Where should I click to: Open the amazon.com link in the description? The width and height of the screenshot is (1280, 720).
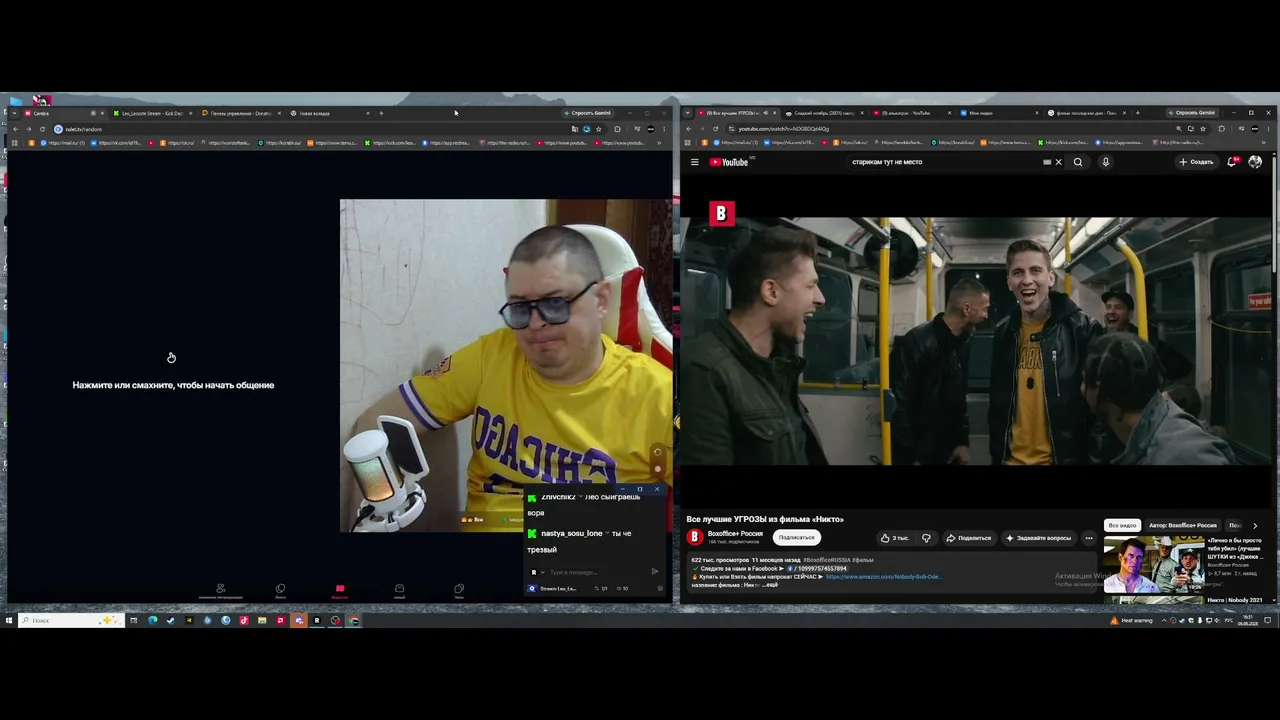coord(883,577)
